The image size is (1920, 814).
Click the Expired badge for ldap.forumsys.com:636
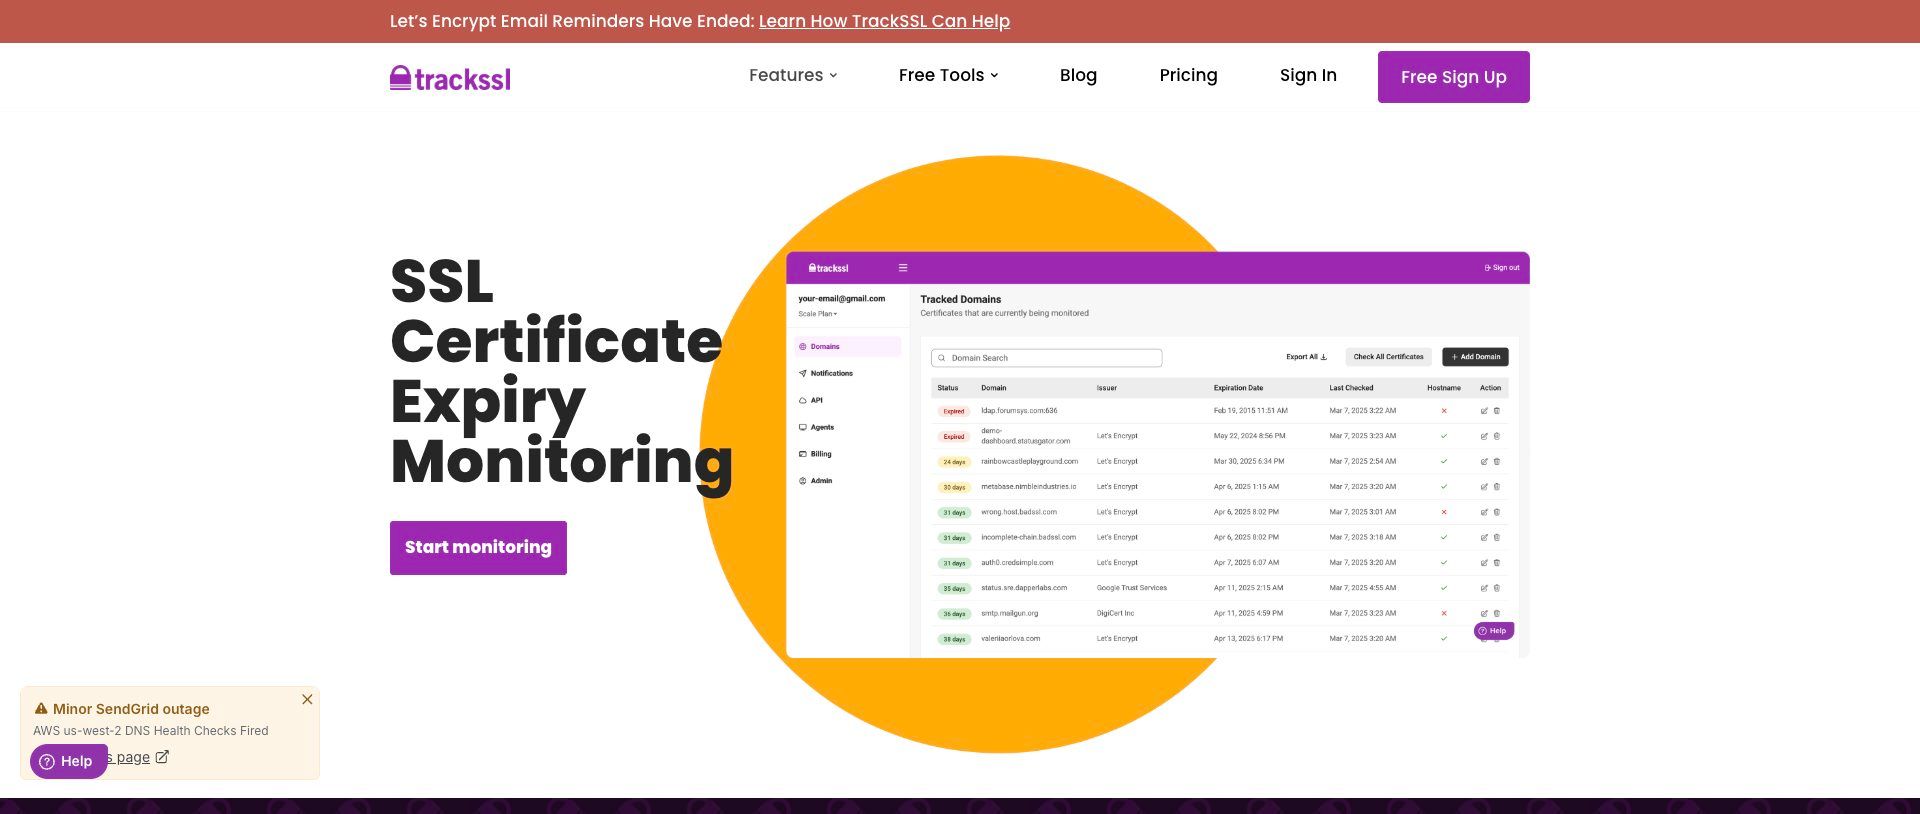point(954,411)
